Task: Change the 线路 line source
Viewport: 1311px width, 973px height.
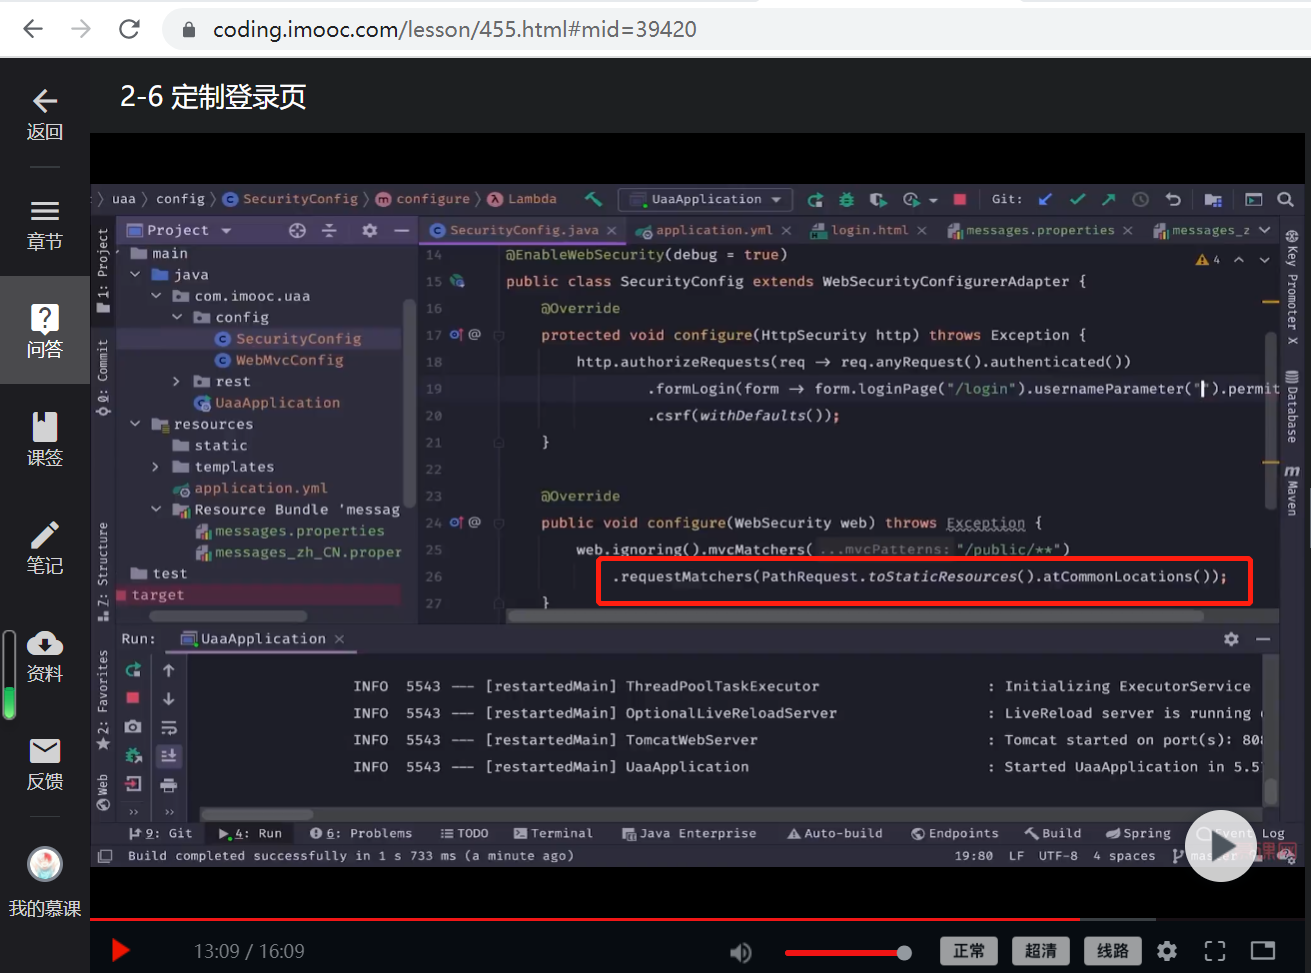Action: pos(1113,951)
